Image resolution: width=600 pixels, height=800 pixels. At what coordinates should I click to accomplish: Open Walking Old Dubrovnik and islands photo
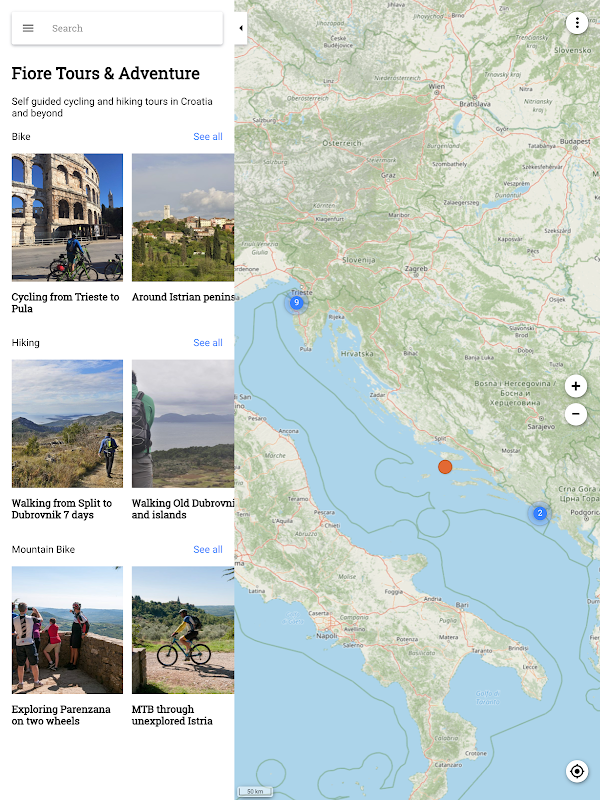(183, 424)
